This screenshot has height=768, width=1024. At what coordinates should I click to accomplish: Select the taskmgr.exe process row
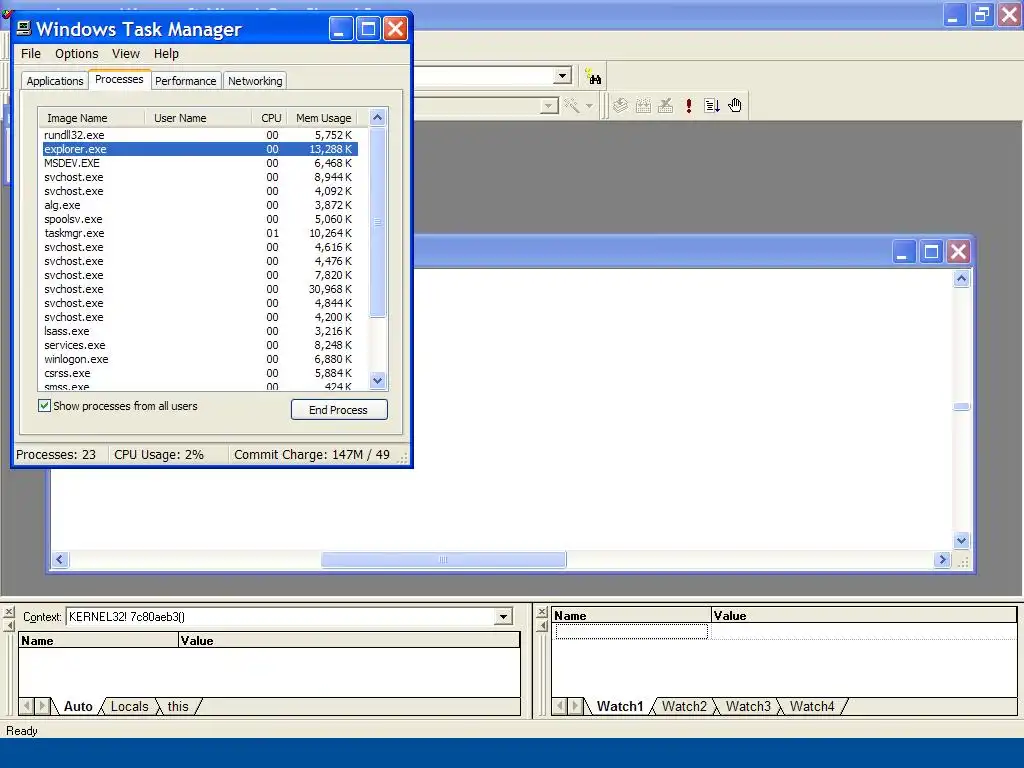(x=200, y=233)
